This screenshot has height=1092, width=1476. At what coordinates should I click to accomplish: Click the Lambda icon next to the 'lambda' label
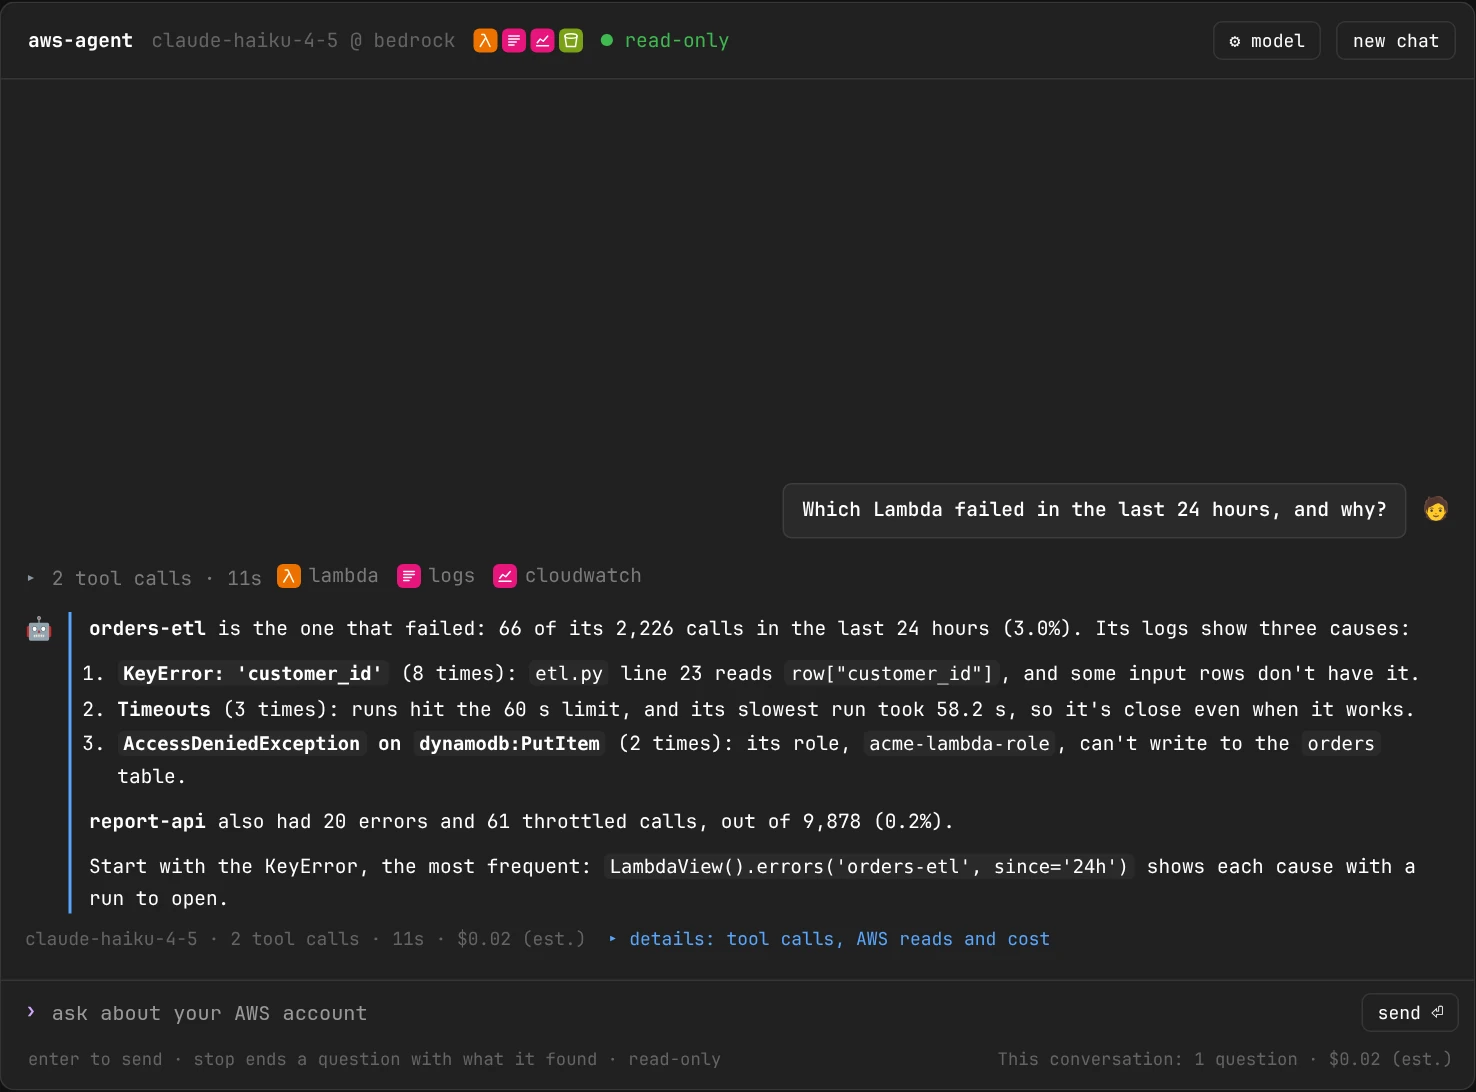pos(289,576)
